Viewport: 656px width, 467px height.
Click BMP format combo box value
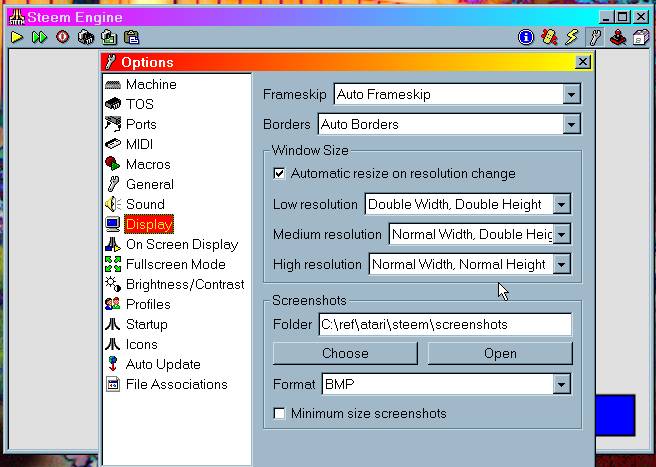tap(339, 385)
